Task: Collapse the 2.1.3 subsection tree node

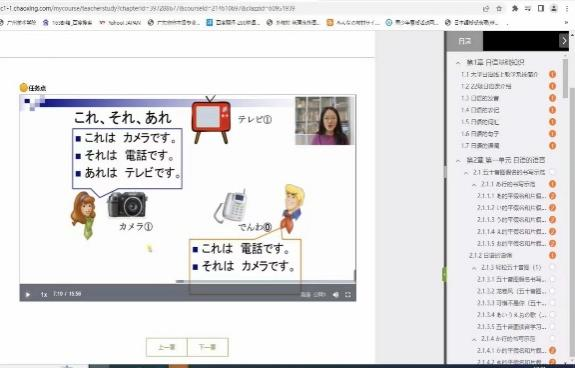Action: tap(474, 268)
